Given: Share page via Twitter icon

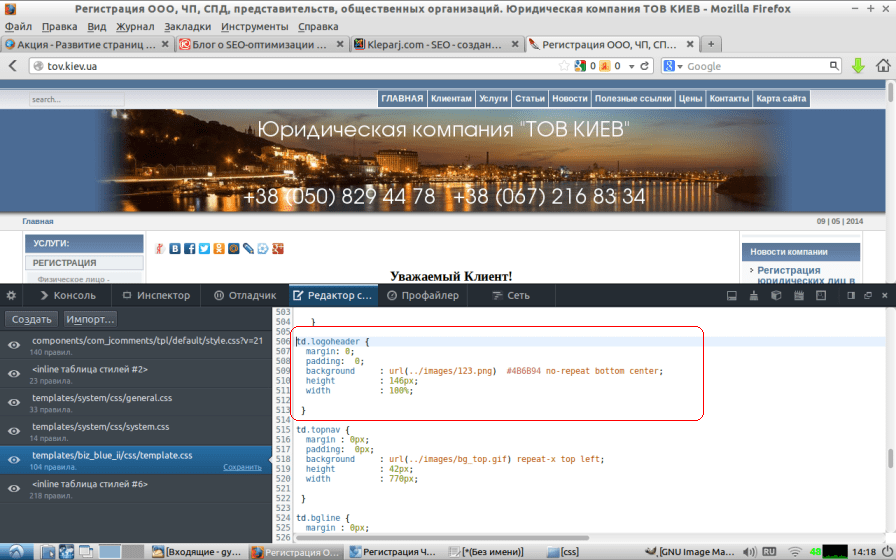Looking at the screenshot, I should (204, 249).
